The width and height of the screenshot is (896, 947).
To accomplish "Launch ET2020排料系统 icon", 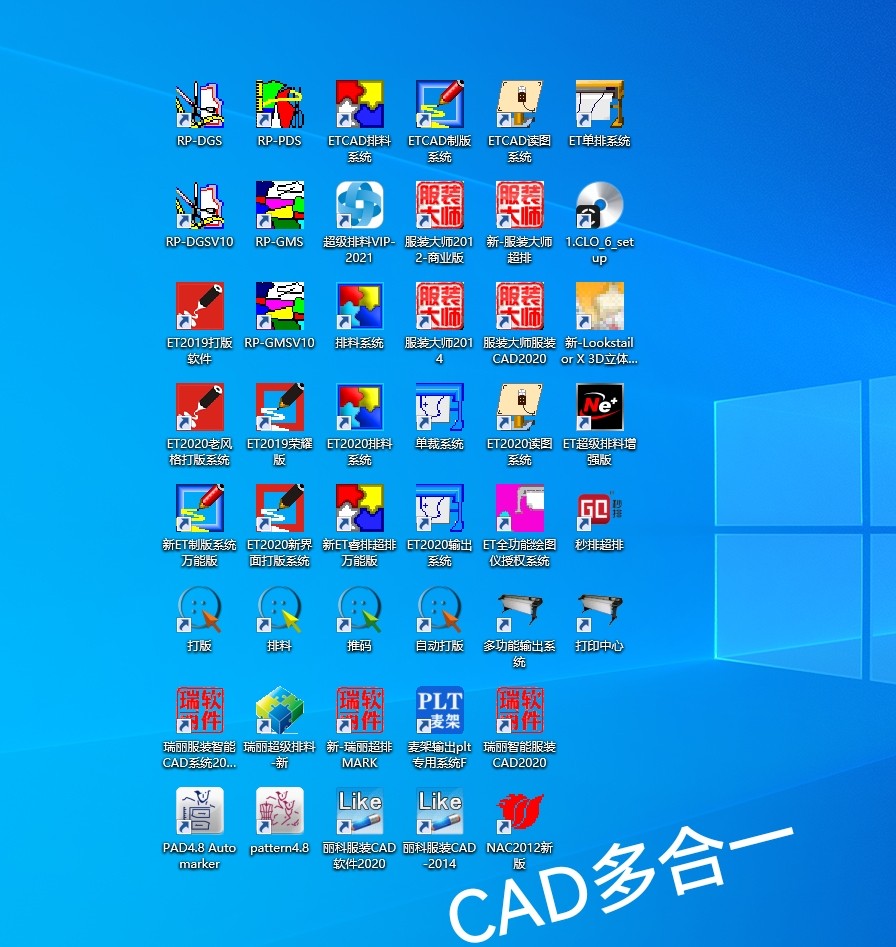I will pyautogui.click(x=359, y=406).
